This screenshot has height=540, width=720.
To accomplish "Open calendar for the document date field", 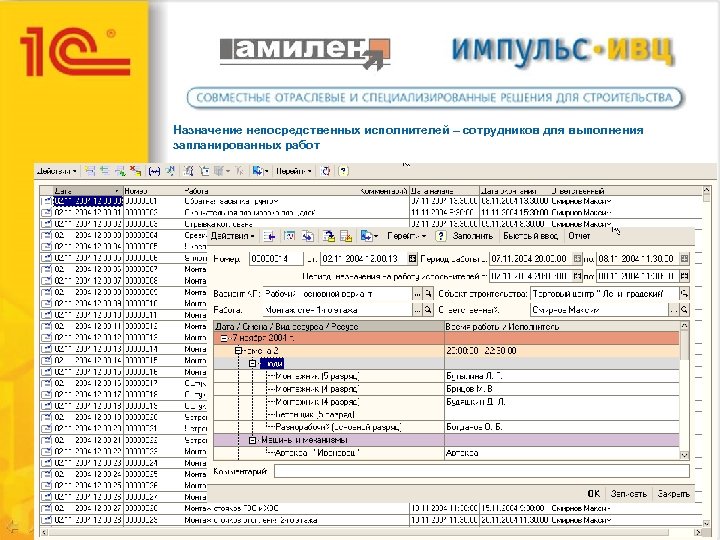I will [x=412, y=259].
